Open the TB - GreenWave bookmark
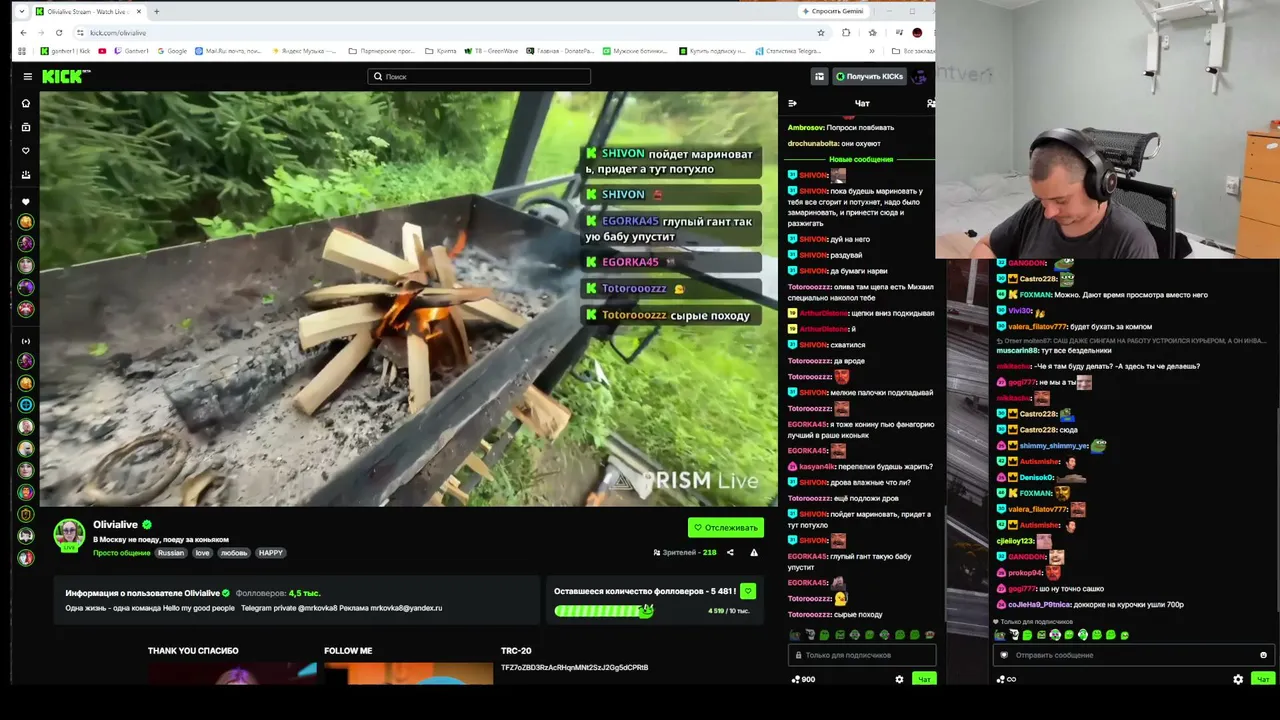Screen dimensions: 1280x720 [x=492, y=51]
